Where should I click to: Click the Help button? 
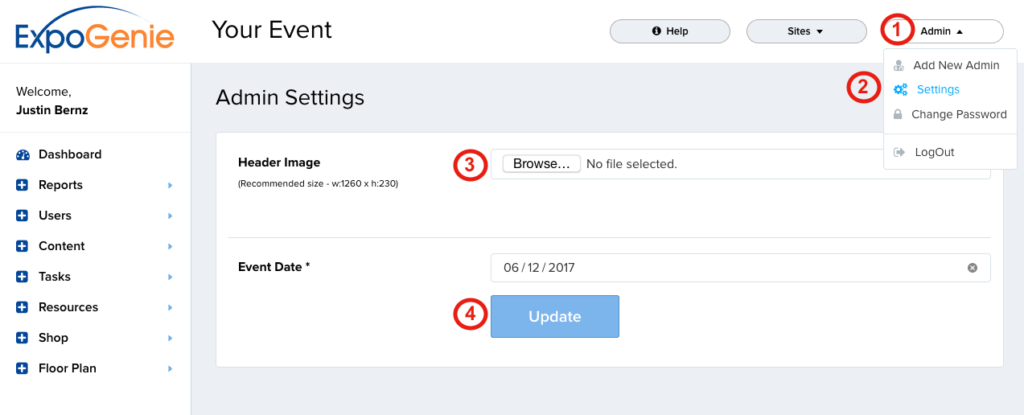(669, 31)
